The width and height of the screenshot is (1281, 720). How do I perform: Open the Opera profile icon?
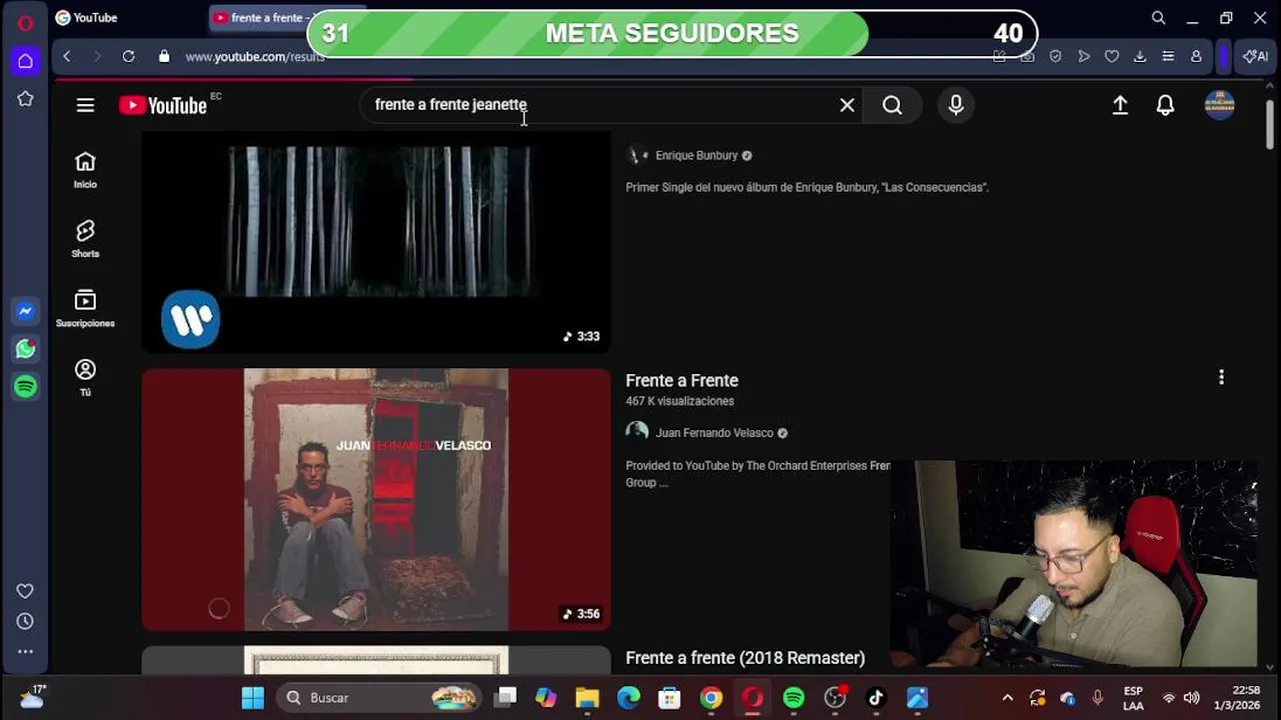[x=1195, y=56]
